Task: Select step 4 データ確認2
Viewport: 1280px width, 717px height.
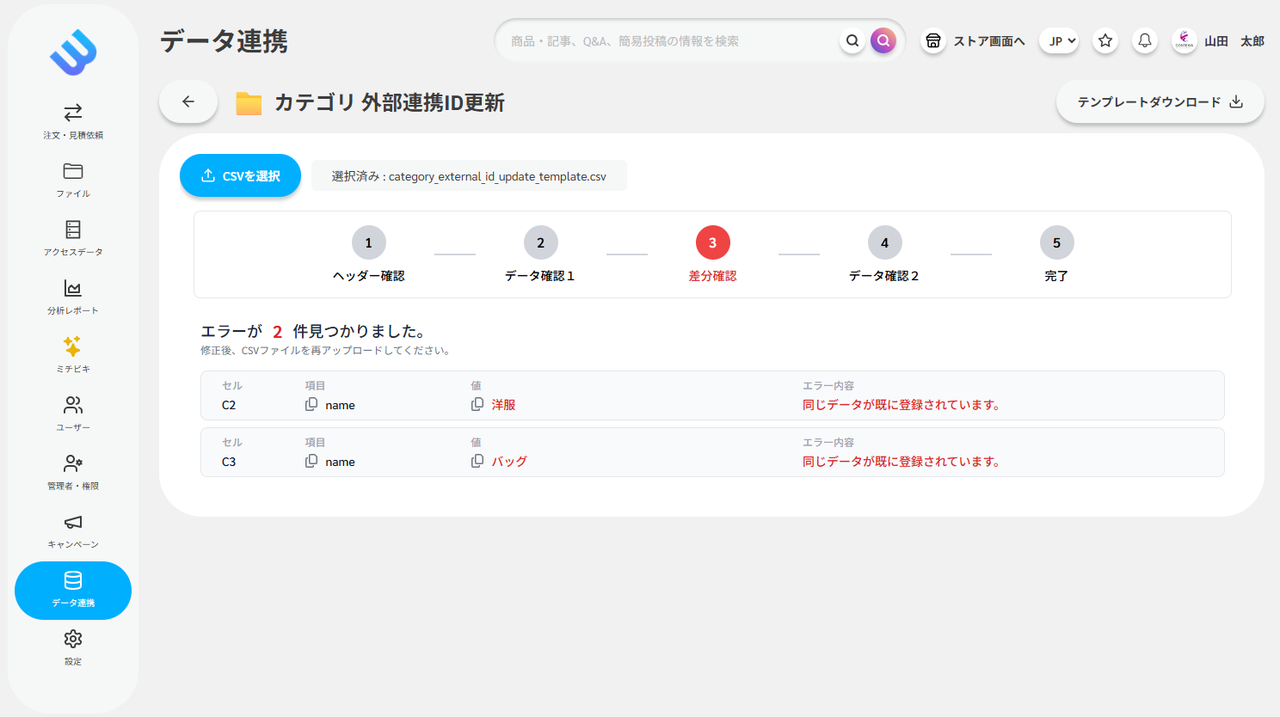Action: (x=884, y=242)
